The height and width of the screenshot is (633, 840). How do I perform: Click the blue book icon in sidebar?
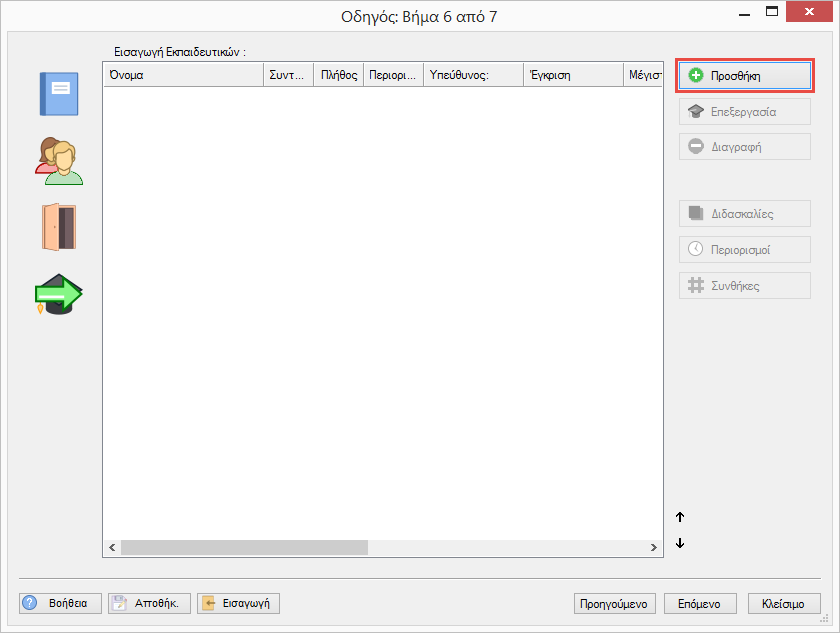[58, 95]
